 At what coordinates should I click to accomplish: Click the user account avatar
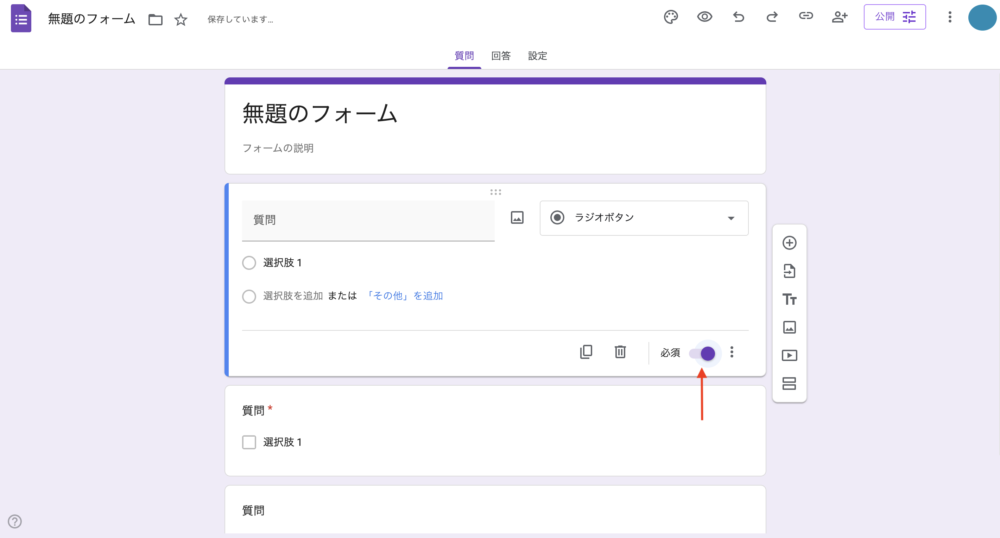coord(982,17)
